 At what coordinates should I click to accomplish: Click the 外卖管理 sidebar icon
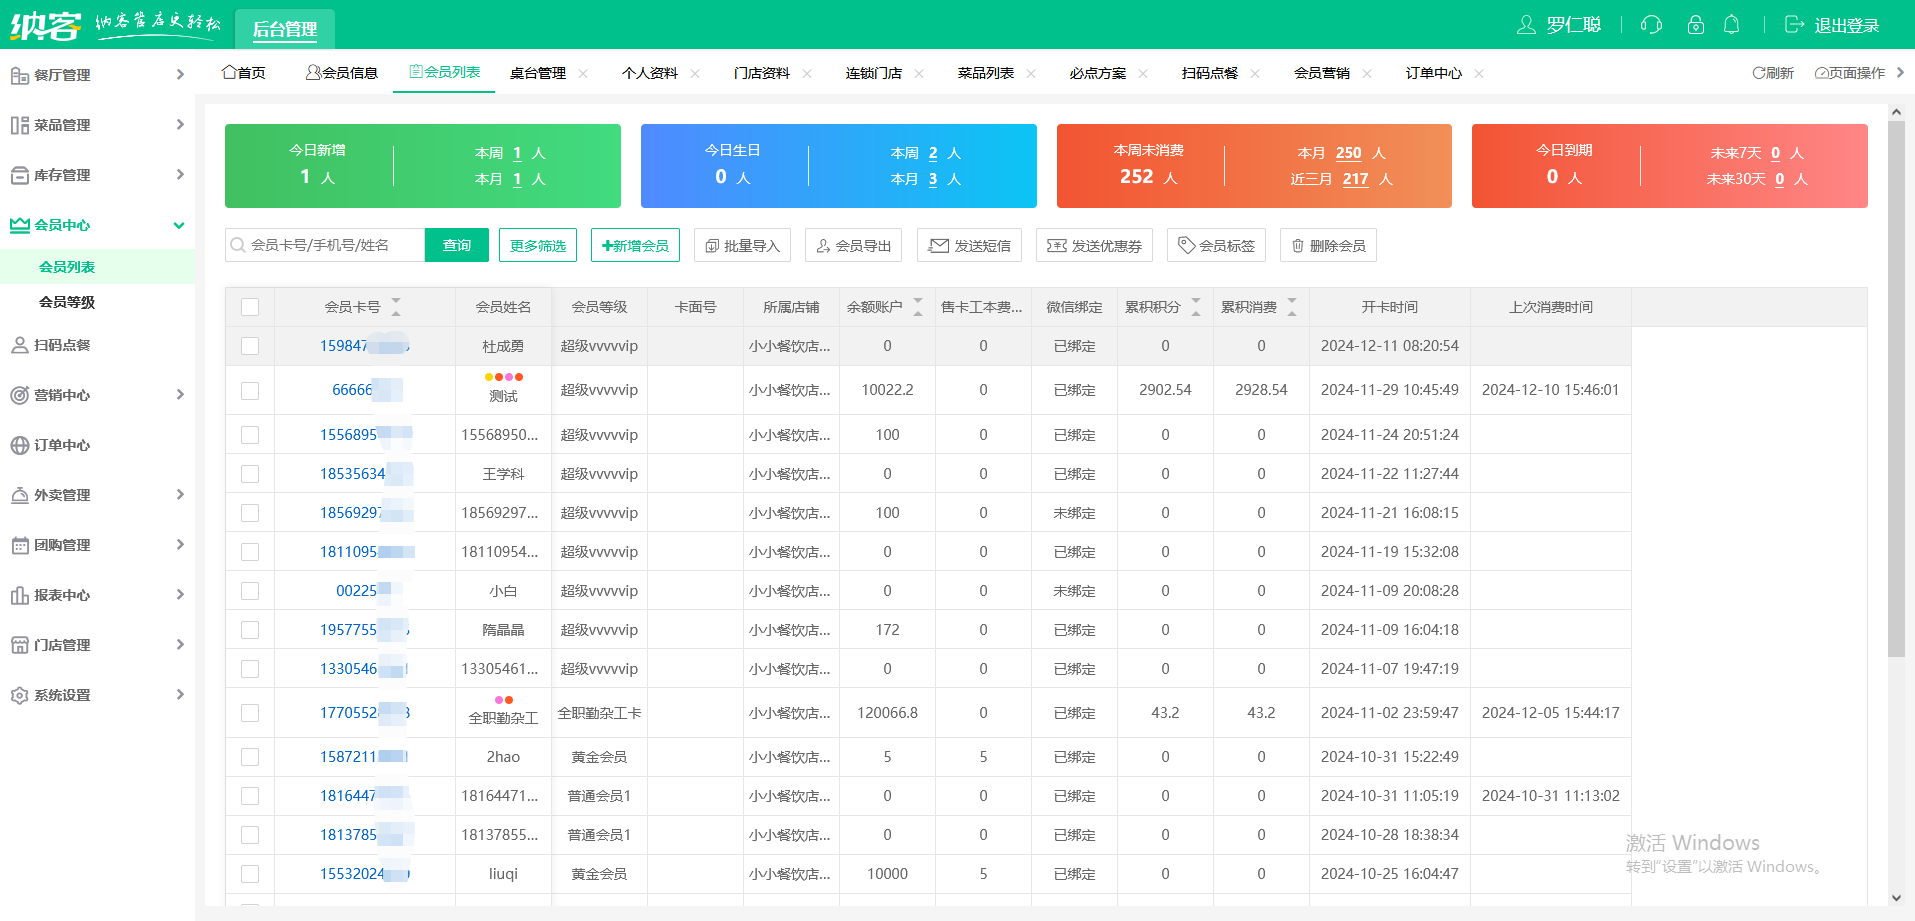pyautogui.click(x=19, y=495)
